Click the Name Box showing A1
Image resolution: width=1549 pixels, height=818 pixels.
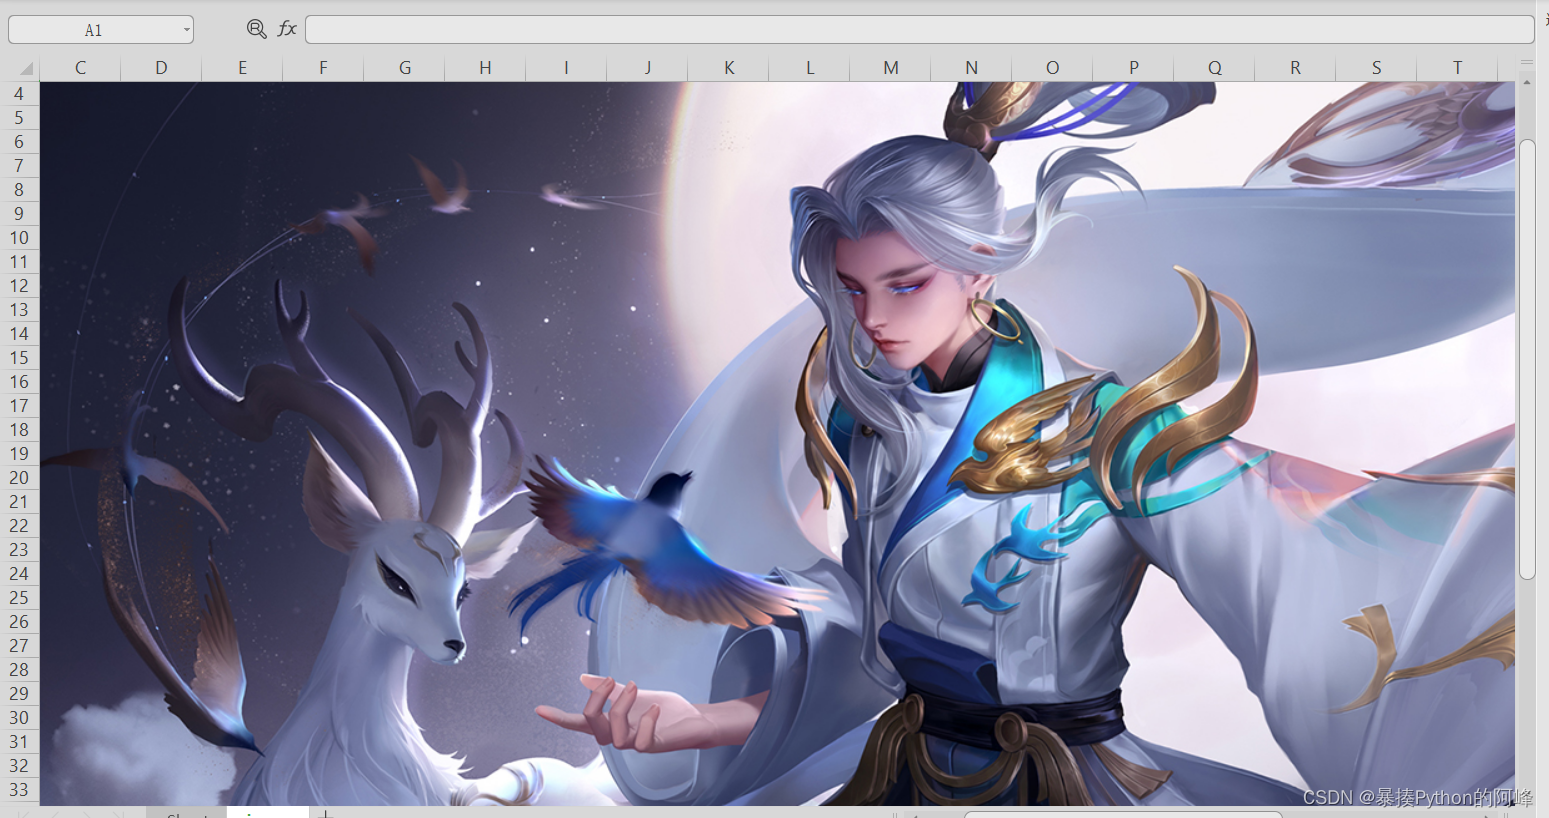[x=93, y=30]
